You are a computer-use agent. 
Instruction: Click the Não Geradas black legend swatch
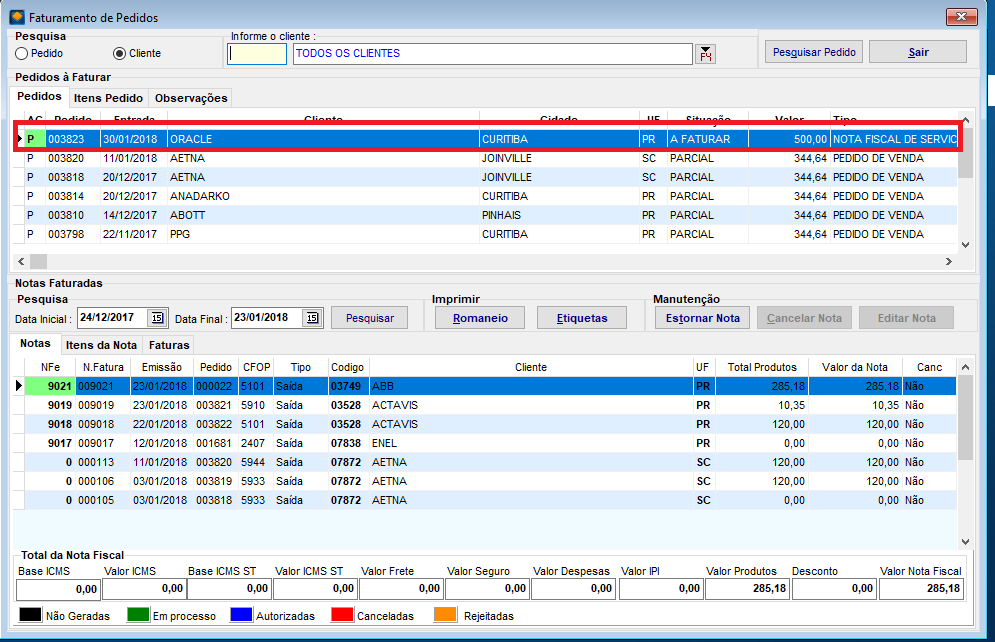coord(30,615)
